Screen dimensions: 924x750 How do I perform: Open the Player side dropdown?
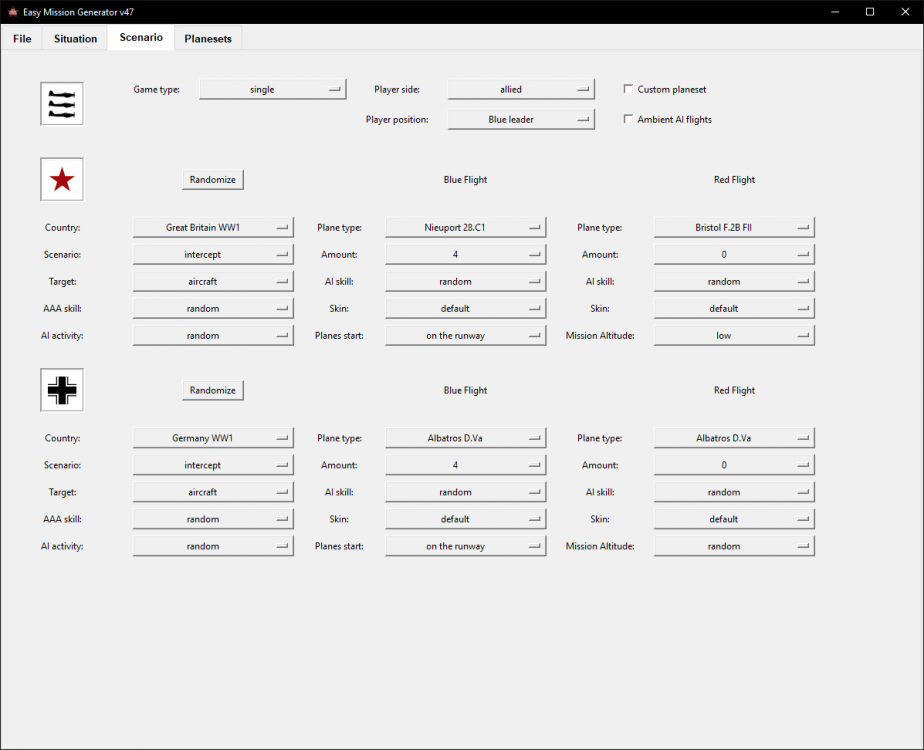coord(520,89)
